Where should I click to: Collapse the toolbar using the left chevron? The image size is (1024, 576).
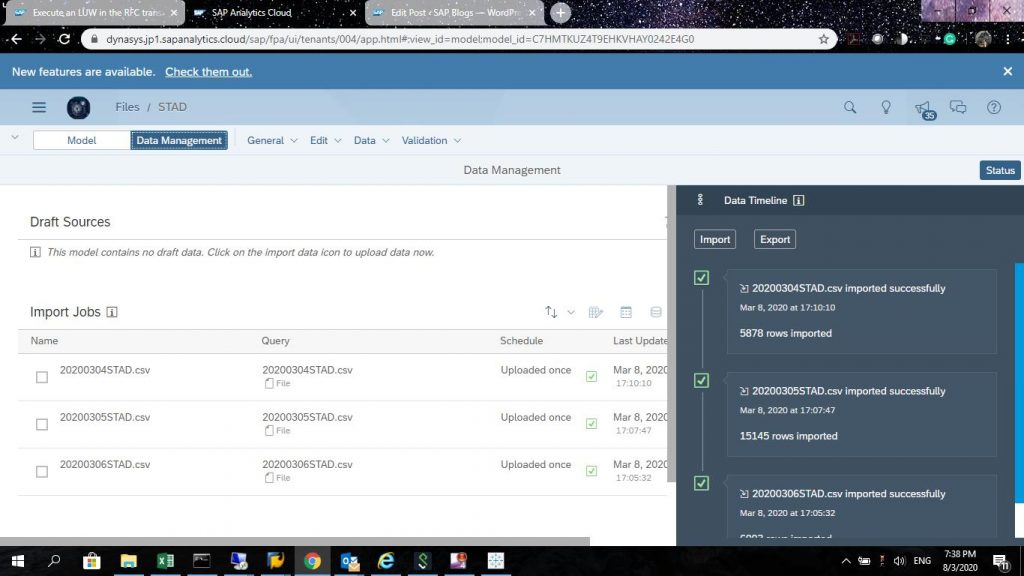[x=15, y=138]
